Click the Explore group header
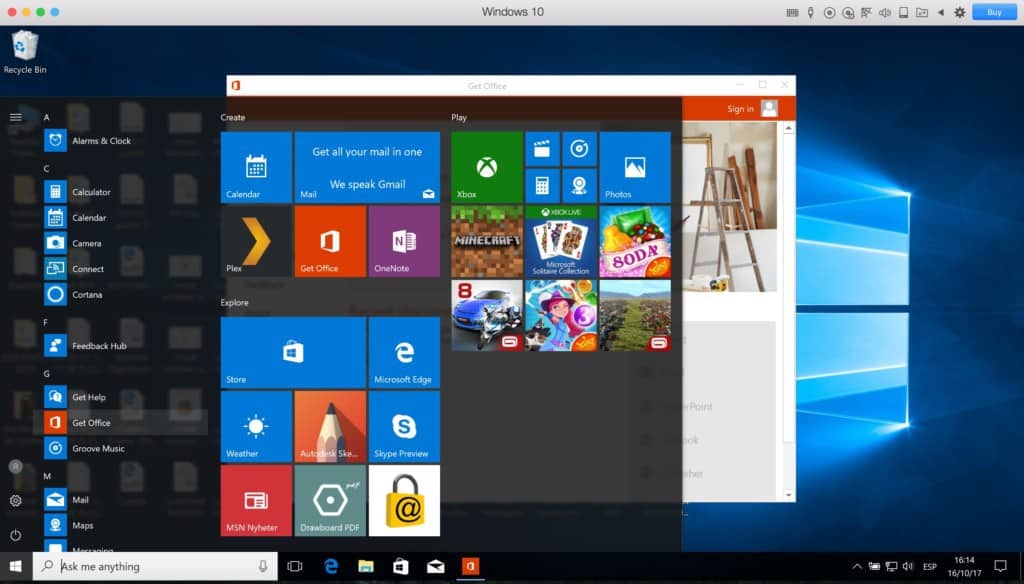Image resolution: width=1024 pixels, height=584 pixels. coord(234,302)
